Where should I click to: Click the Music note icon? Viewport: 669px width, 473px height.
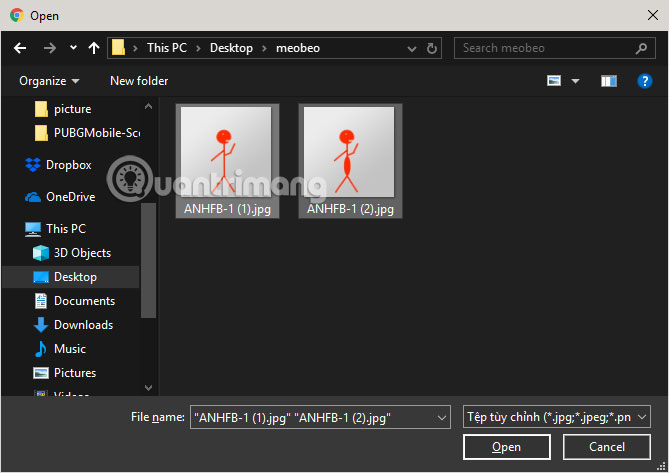pos(41,349)
